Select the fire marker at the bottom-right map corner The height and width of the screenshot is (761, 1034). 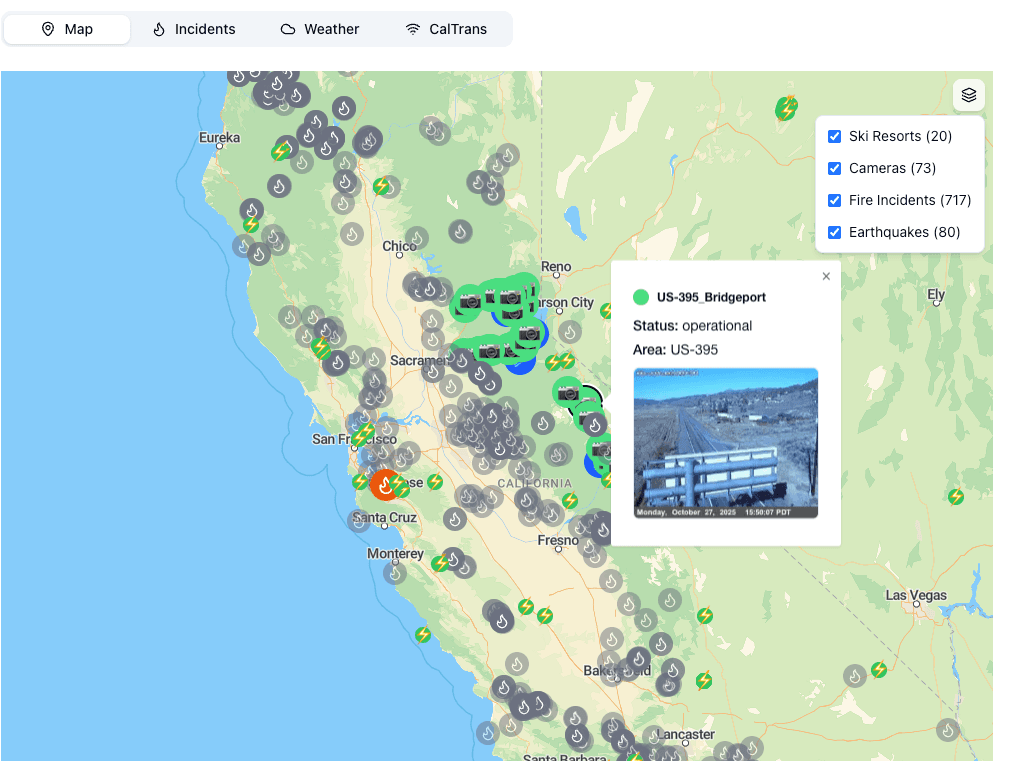click(948, 730)
